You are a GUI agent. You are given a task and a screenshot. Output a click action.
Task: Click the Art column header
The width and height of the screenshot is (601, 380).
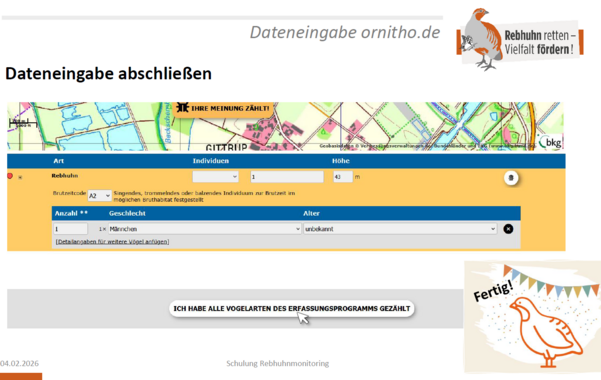59,161
